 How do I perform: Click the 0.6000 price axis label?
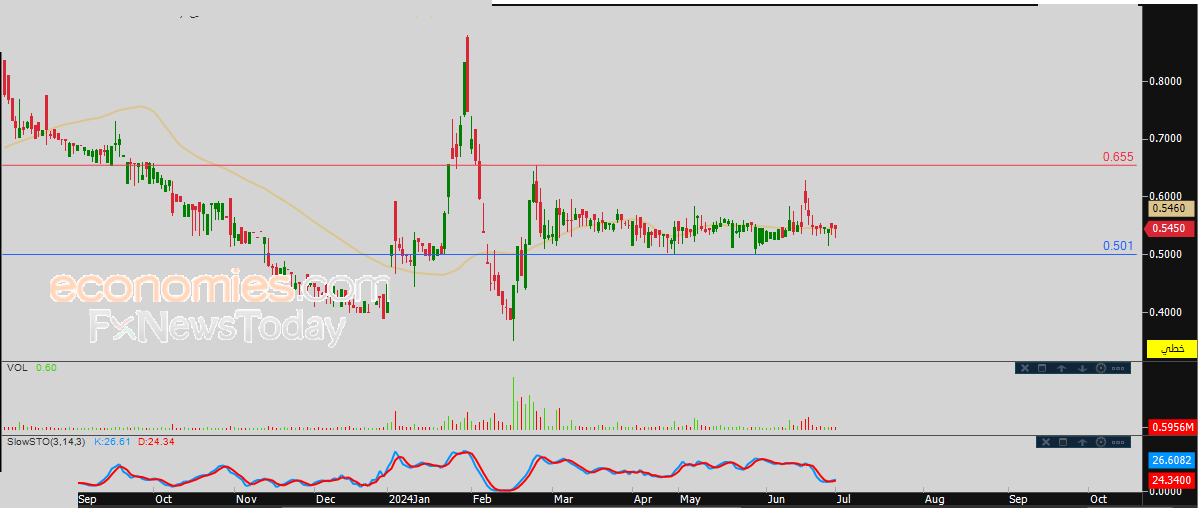1166,196
